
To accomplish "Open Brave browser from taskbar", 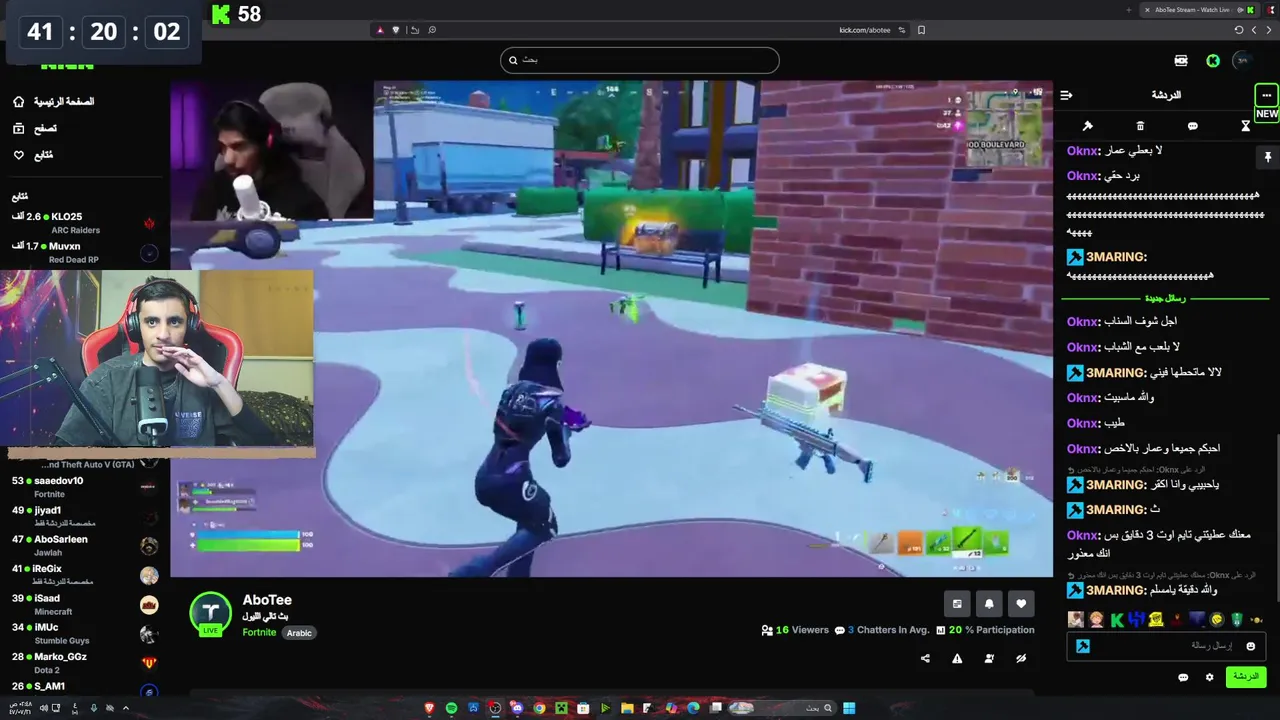I will (430, 708).
